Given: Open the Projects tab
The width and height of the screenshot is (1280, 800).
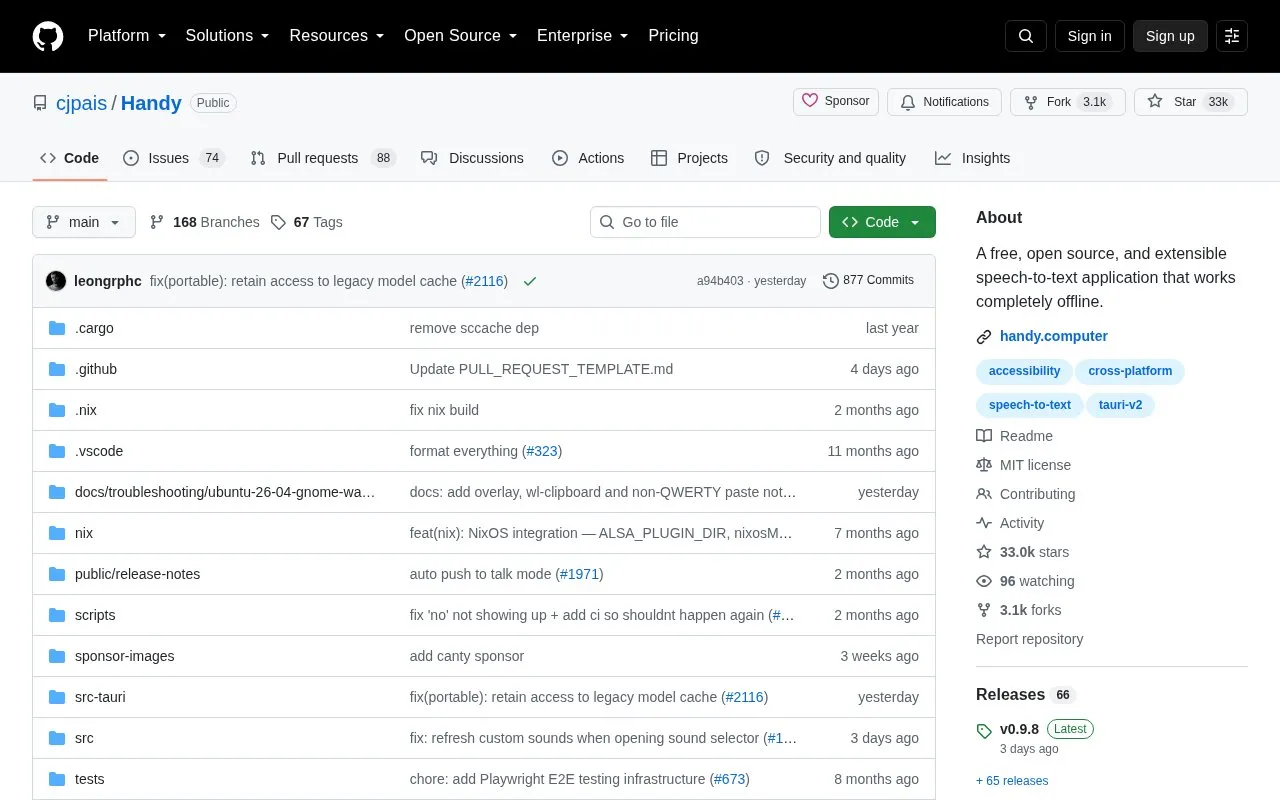Looking at the screenshot, I should pyautogui.click(x=689, y=158).
